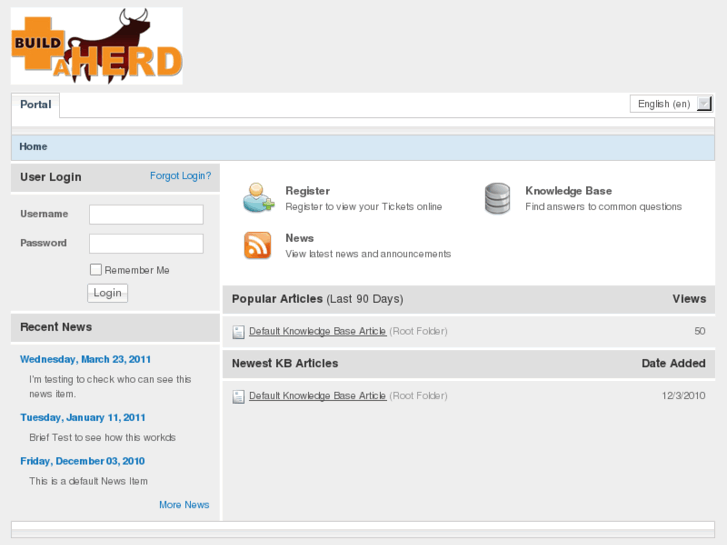Viewport: 727px width, 545px height.
Task: Click the Remember Me label text
Action: tap(137, 270)
